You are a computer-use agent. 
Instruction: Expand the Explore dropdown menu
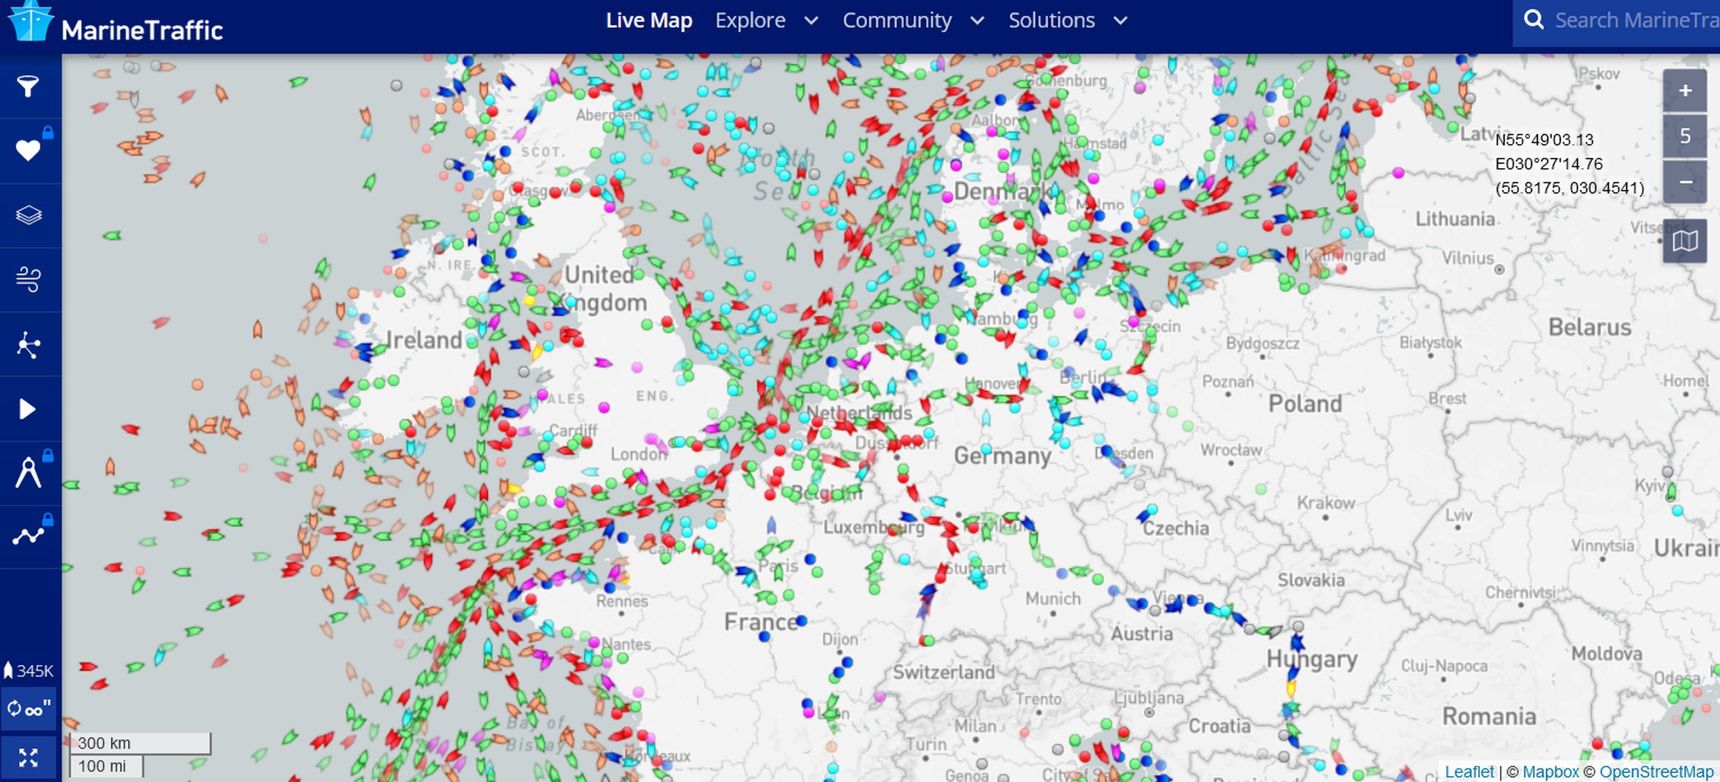tap(766, 21)
